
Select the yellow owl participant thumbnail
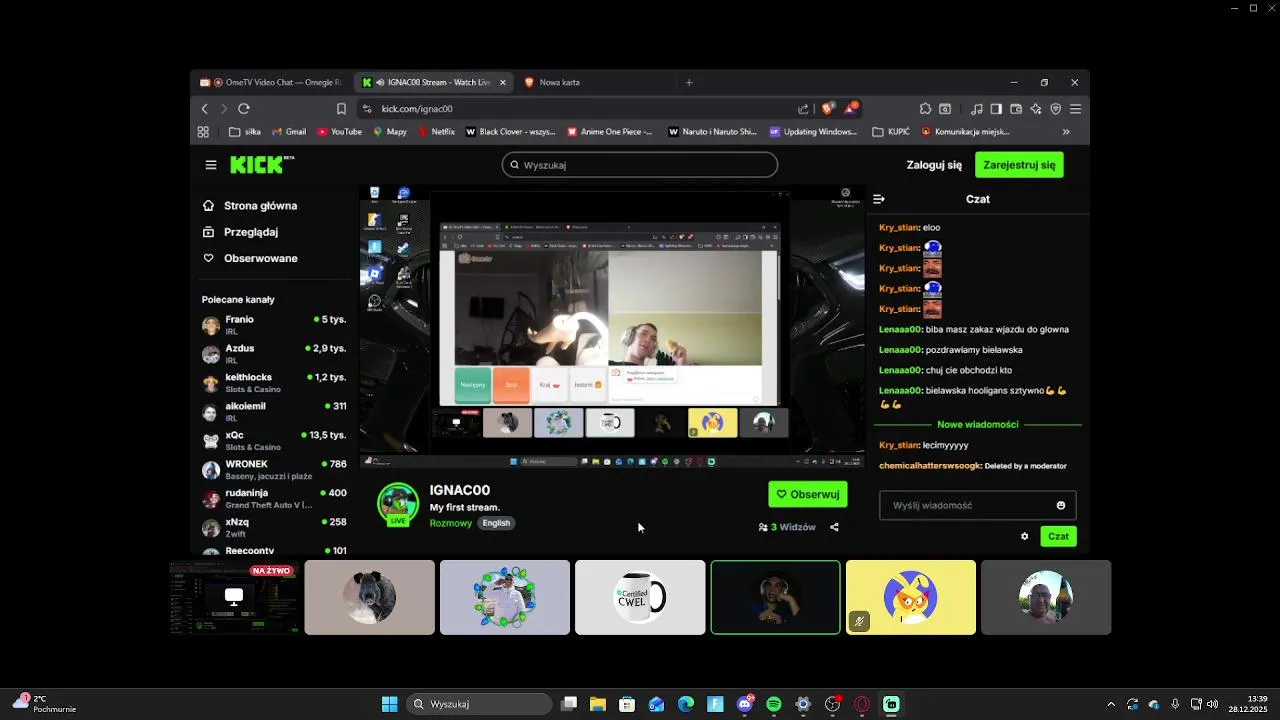(911, 597)
